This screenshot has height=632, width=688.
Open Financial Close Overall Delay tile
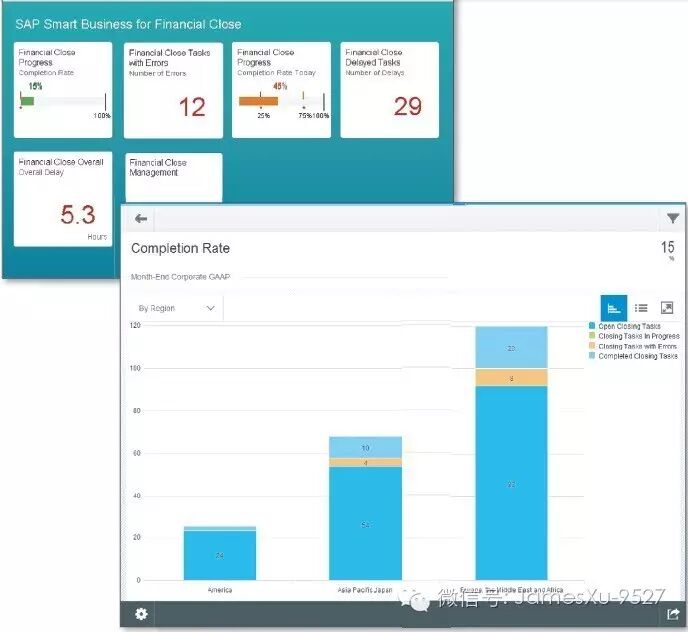[x=63, y=199]
